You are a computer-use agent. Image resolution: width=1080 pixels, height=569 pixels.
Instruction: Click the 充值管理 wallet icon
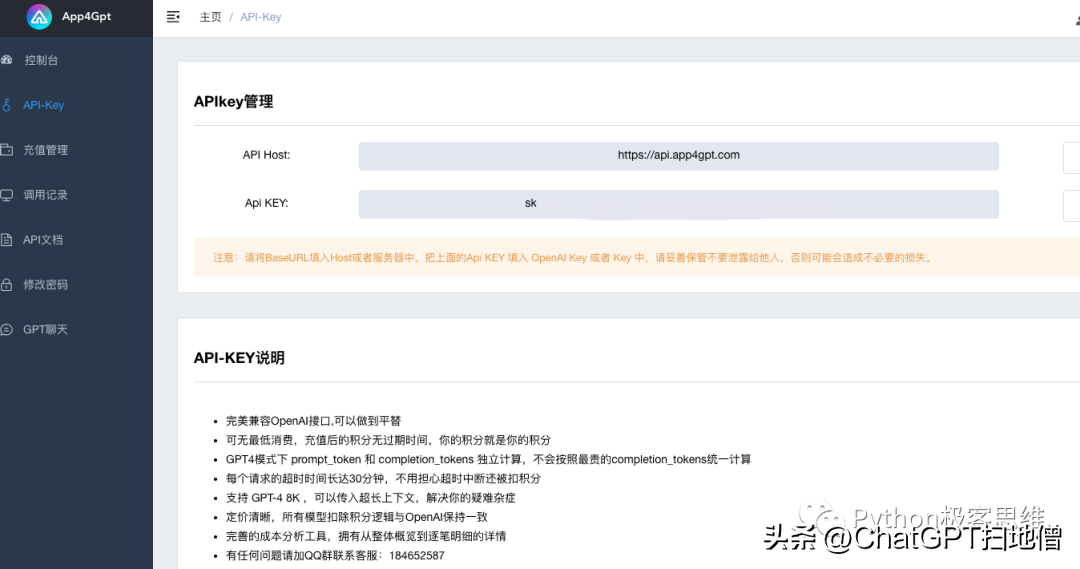[x=7, y=149]
